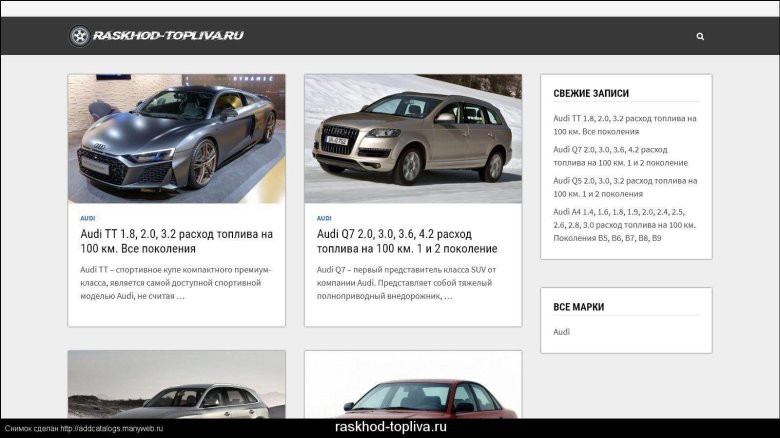
Task: Open the beige Audi Q7 SUV thumbnail
Action: 412,138
